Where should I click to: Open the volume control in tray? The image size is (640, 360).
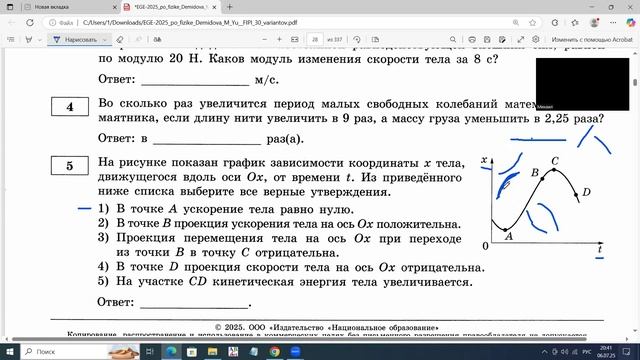pos(565,352)
